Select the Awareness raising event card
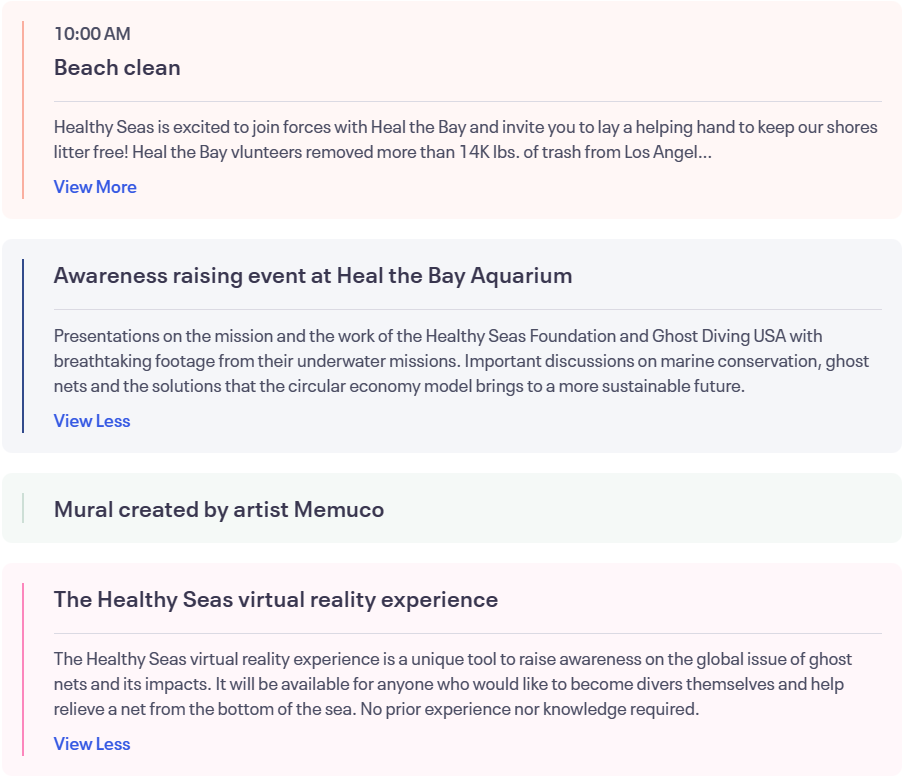This screenshot has height=777, width=906. pyautogui.click(x=452, y=340)
